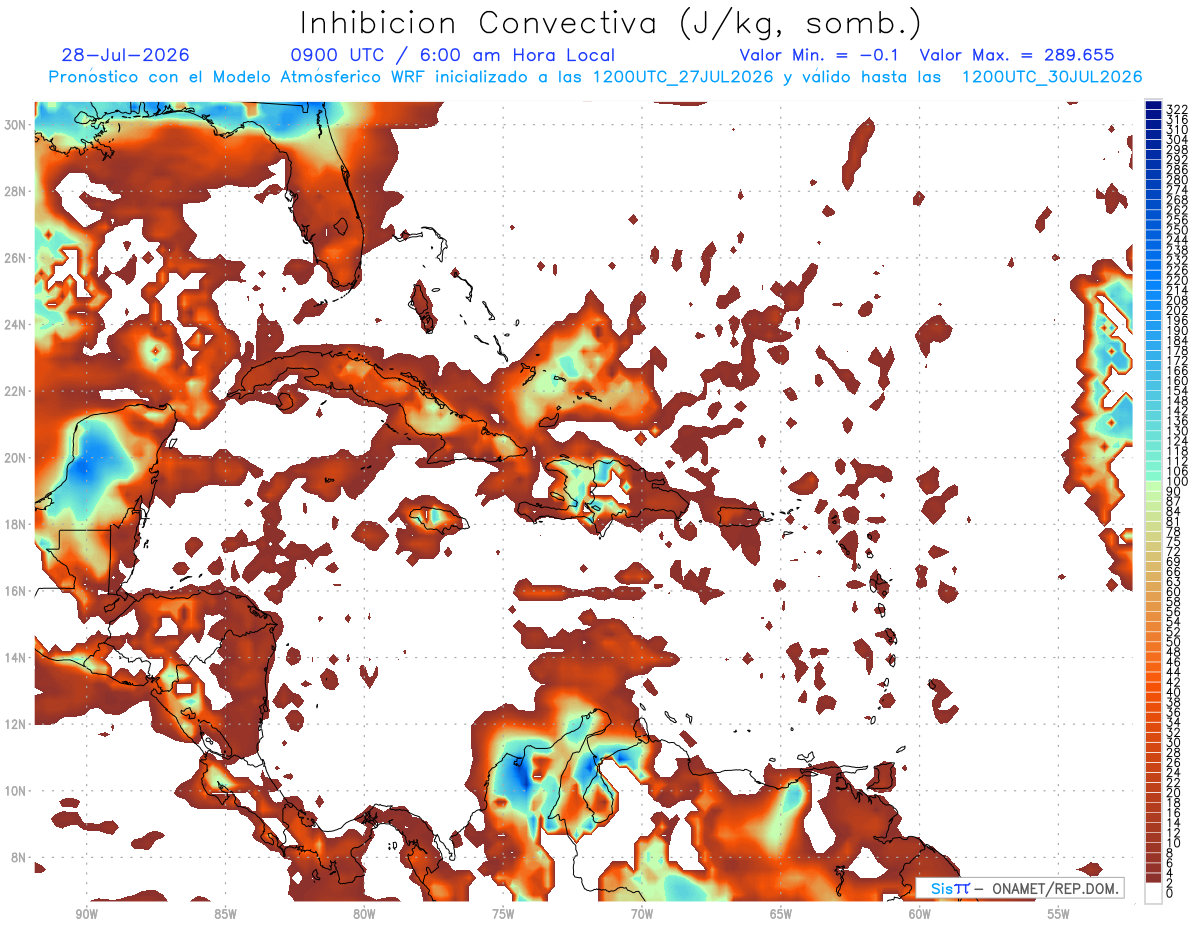Click the legend value 322
The width and height of the screenshot is (1200, 927).
click(x=1176, y=109)
